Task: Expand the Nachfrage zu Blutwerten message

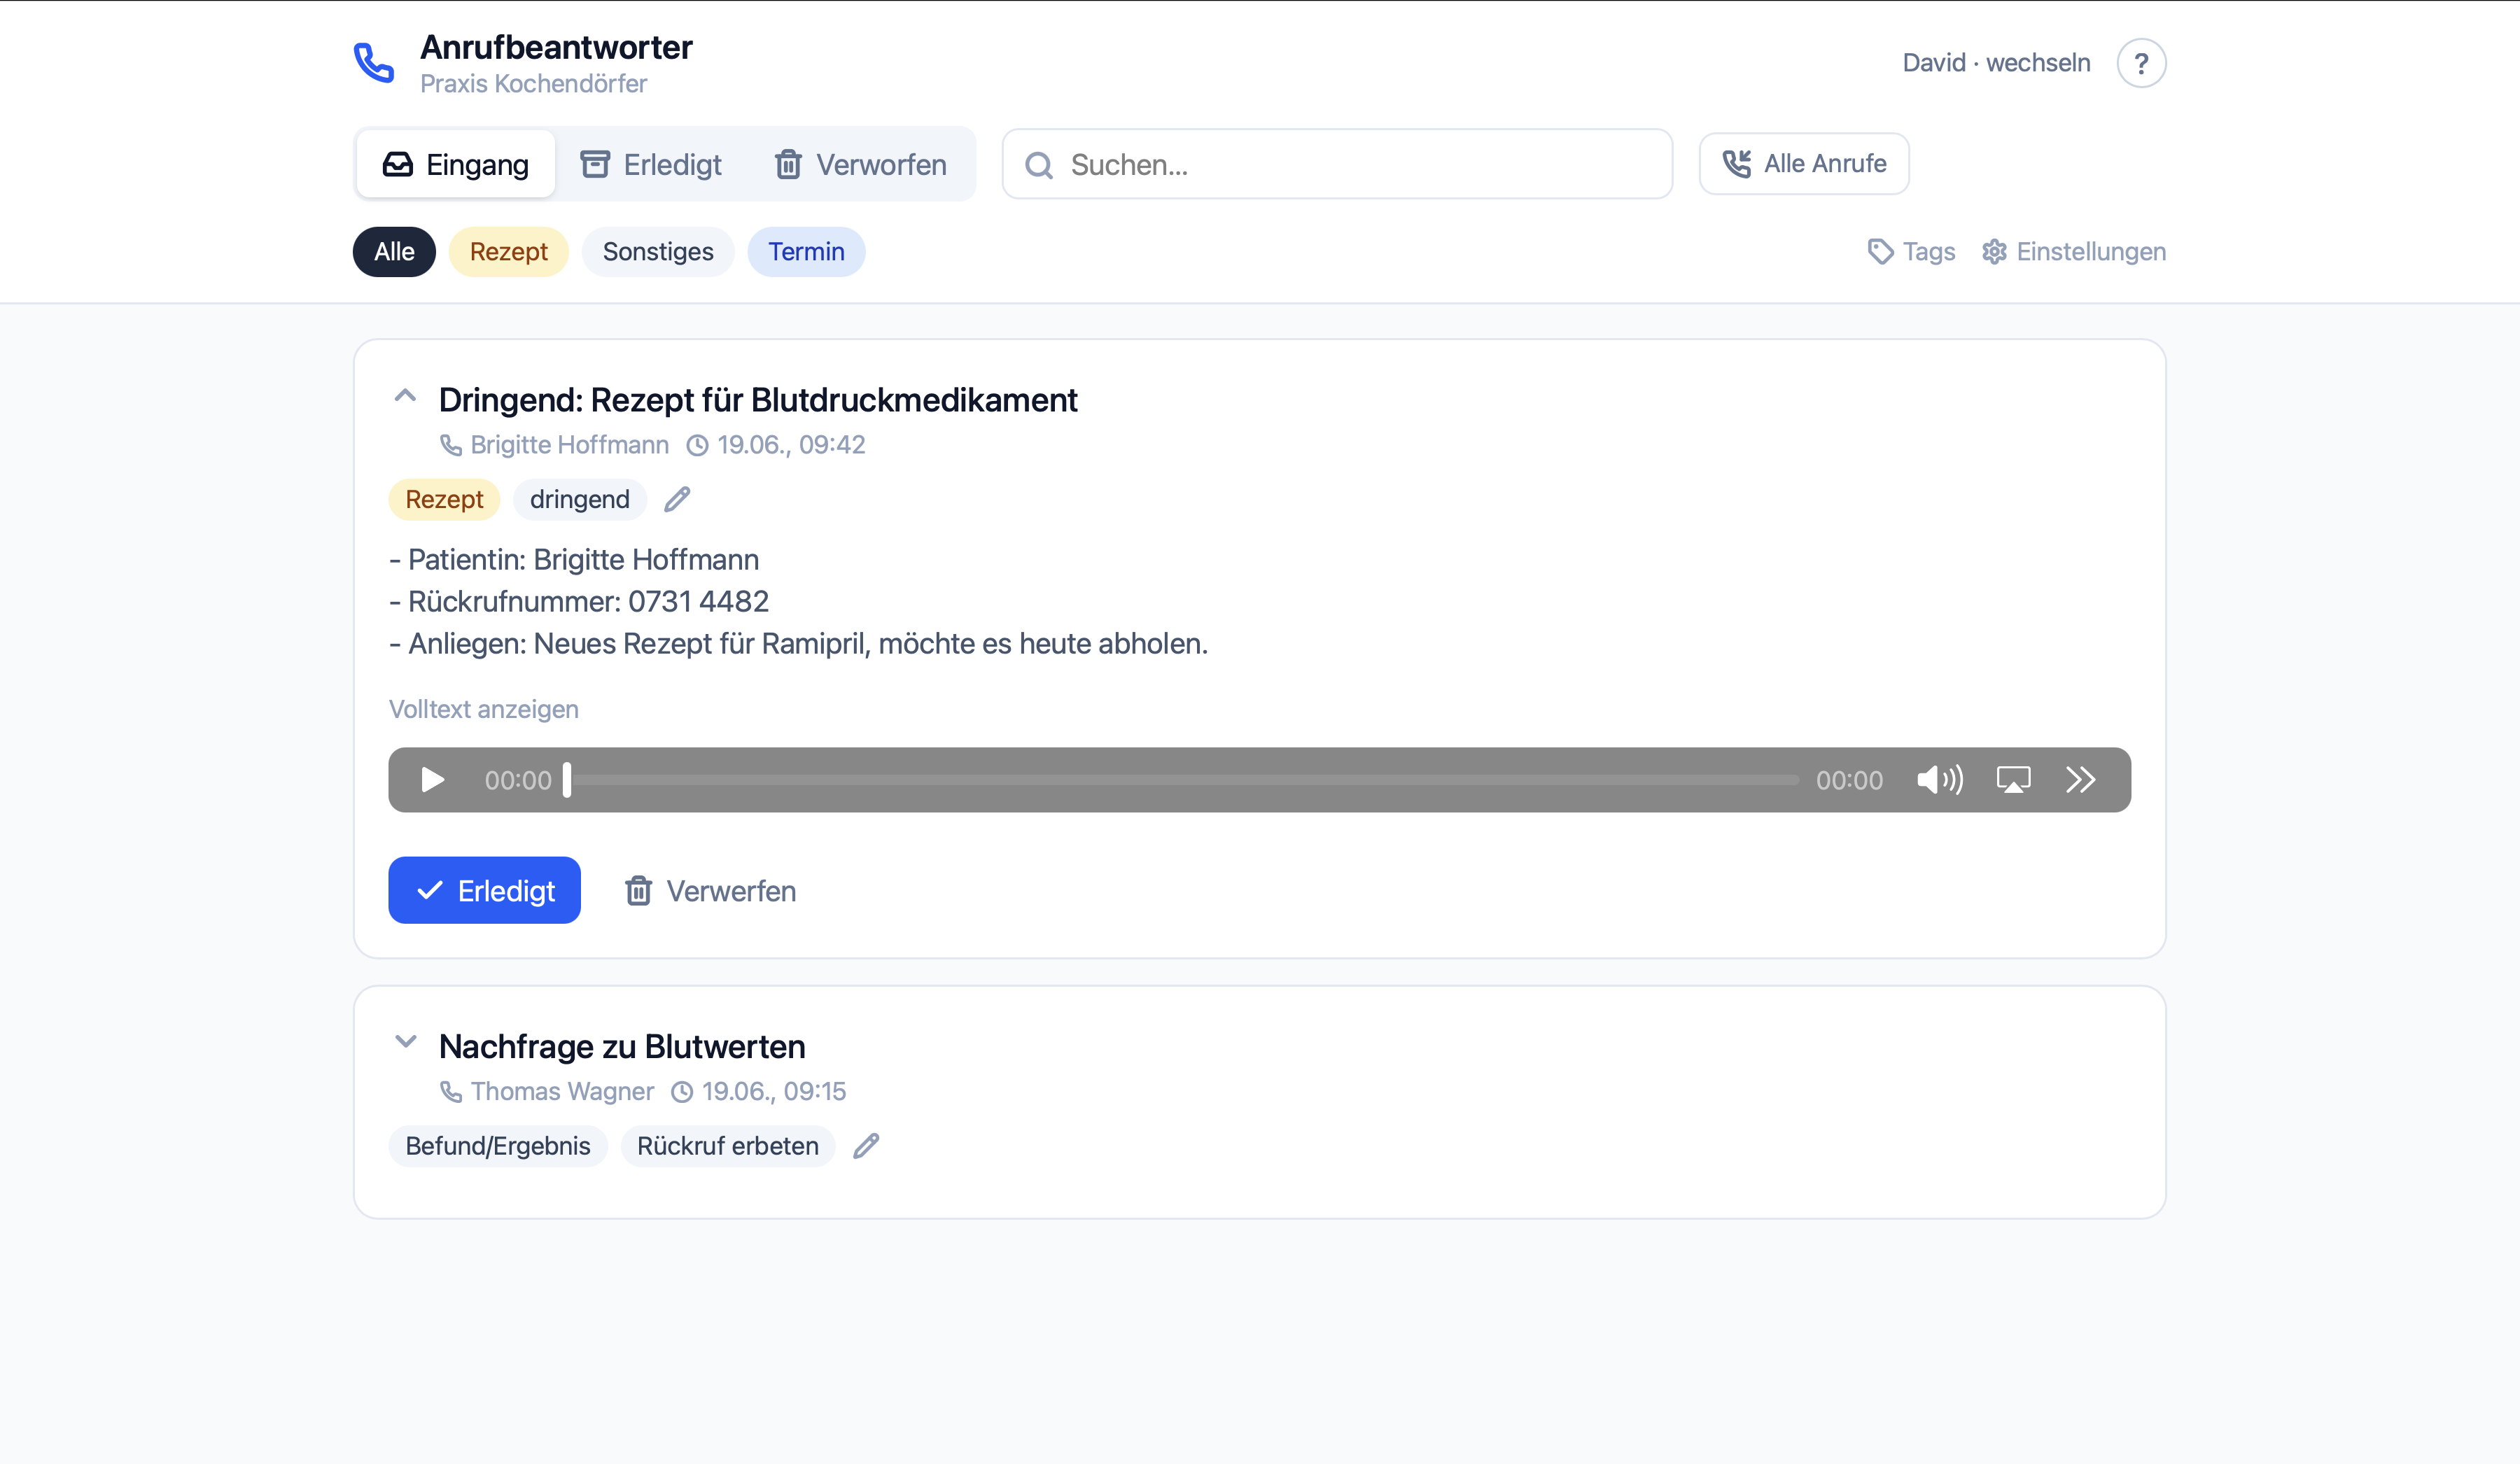Action: [405, 1042]
